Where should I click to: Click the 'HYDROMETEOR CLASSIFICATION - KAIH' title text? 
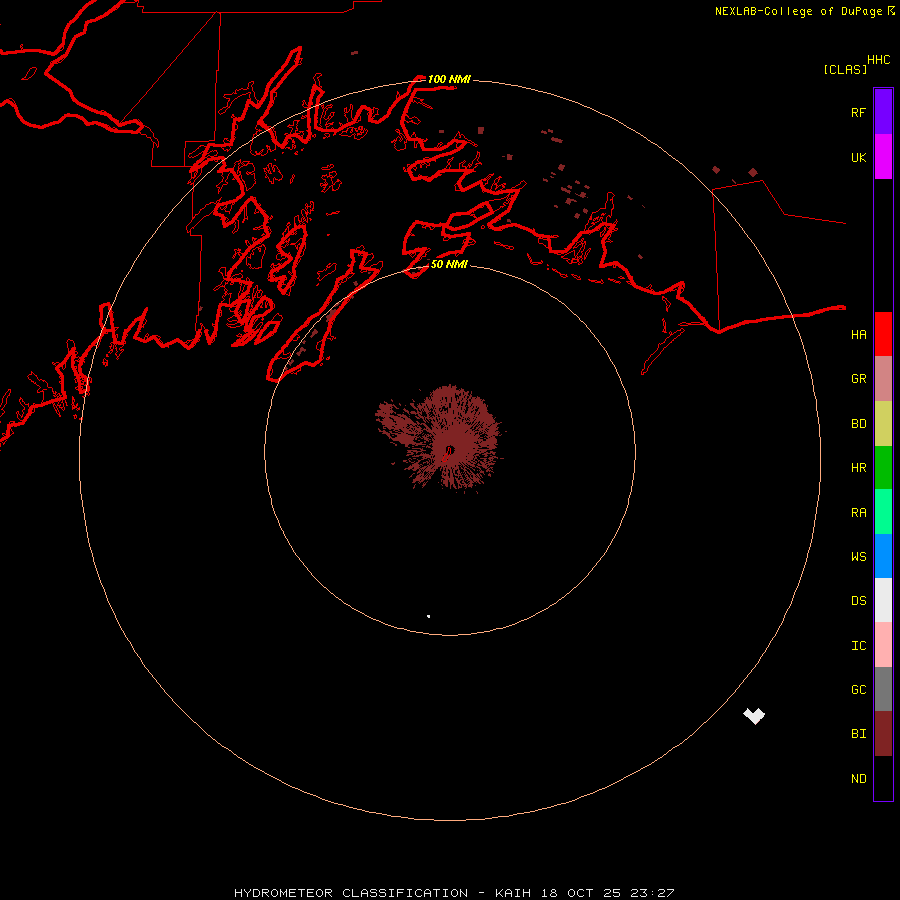point(382,893)
